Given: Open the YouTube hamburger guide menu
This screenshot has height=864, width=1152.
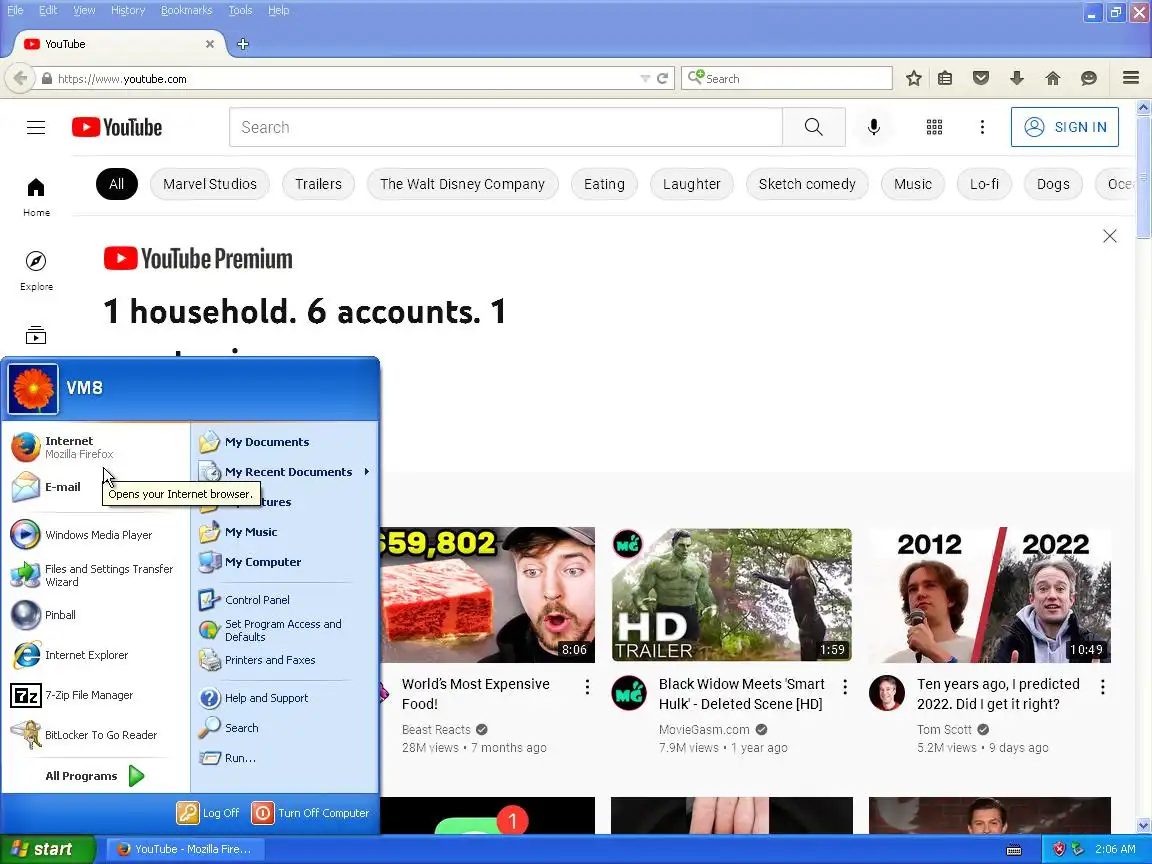Looking at the screenshot, I should (36, 127).
